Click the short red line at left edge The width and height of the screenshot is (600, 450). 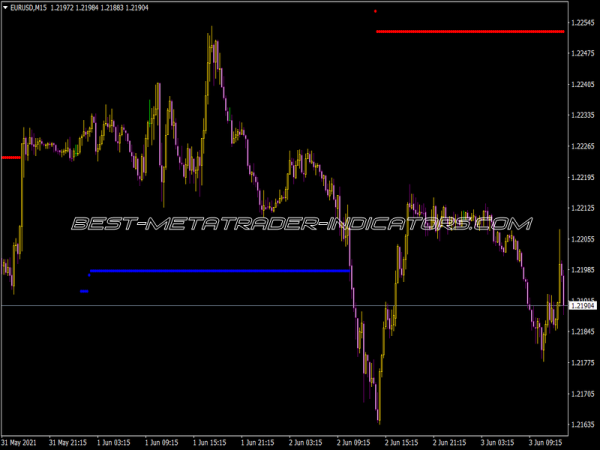(x=10, y=157)
